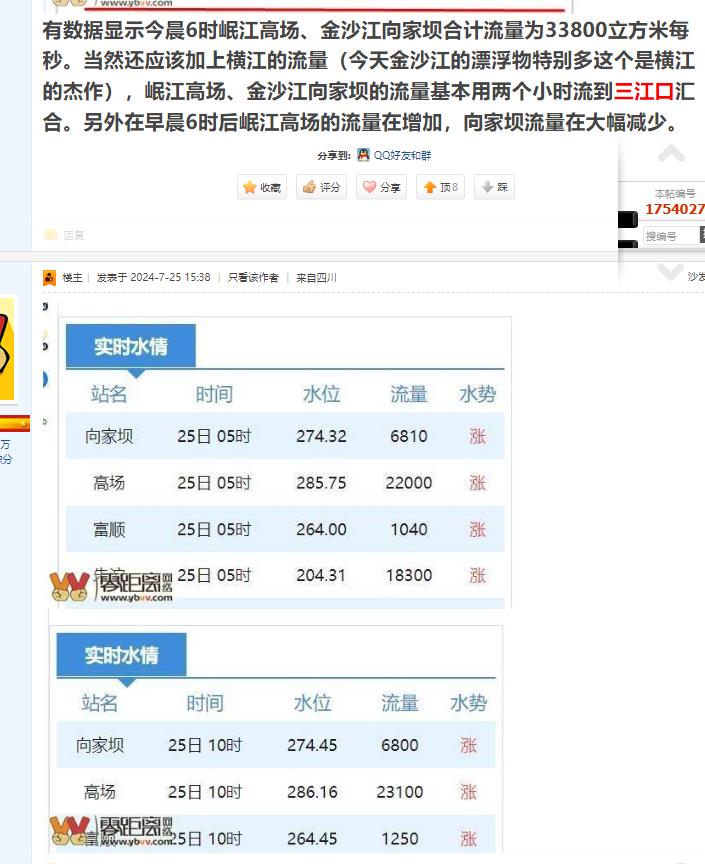Upvote the post with 顶 arrow
The width and height of the screenshot is (705, 864).
pos(440,187)
